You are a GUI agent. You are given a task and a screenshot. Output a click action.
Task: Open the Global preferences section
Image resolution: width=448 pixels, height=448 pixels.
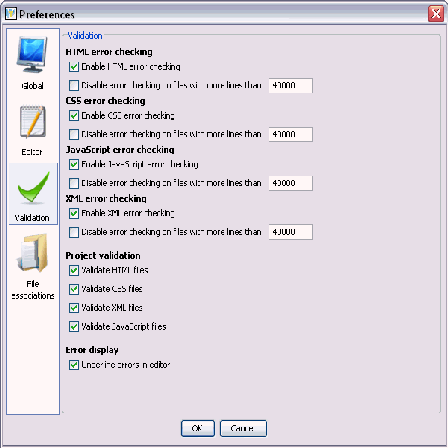point(32,63)
